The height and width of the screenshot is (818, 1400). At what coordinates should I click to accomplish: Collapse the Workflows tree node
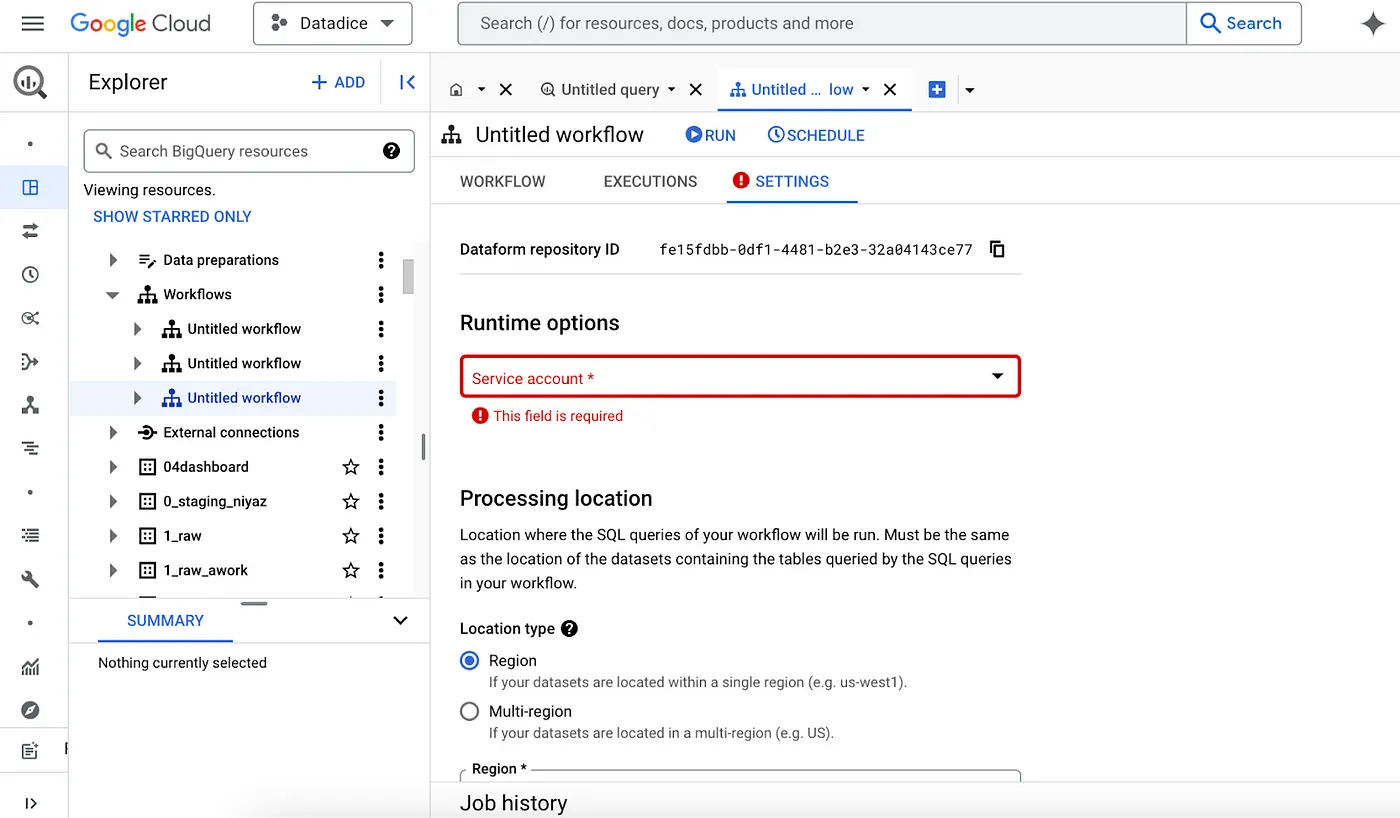coord(113,295)
